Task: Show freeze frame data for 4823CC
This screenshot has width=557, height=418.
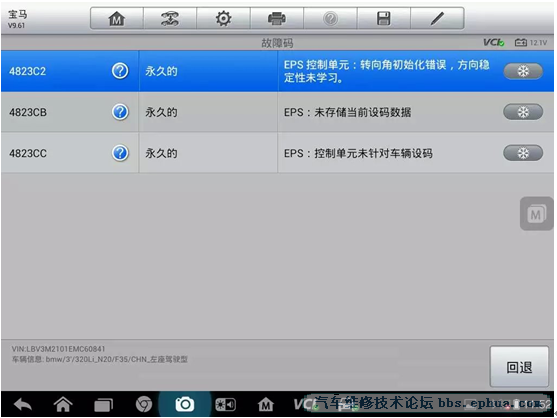Action: tap(523, 153)
